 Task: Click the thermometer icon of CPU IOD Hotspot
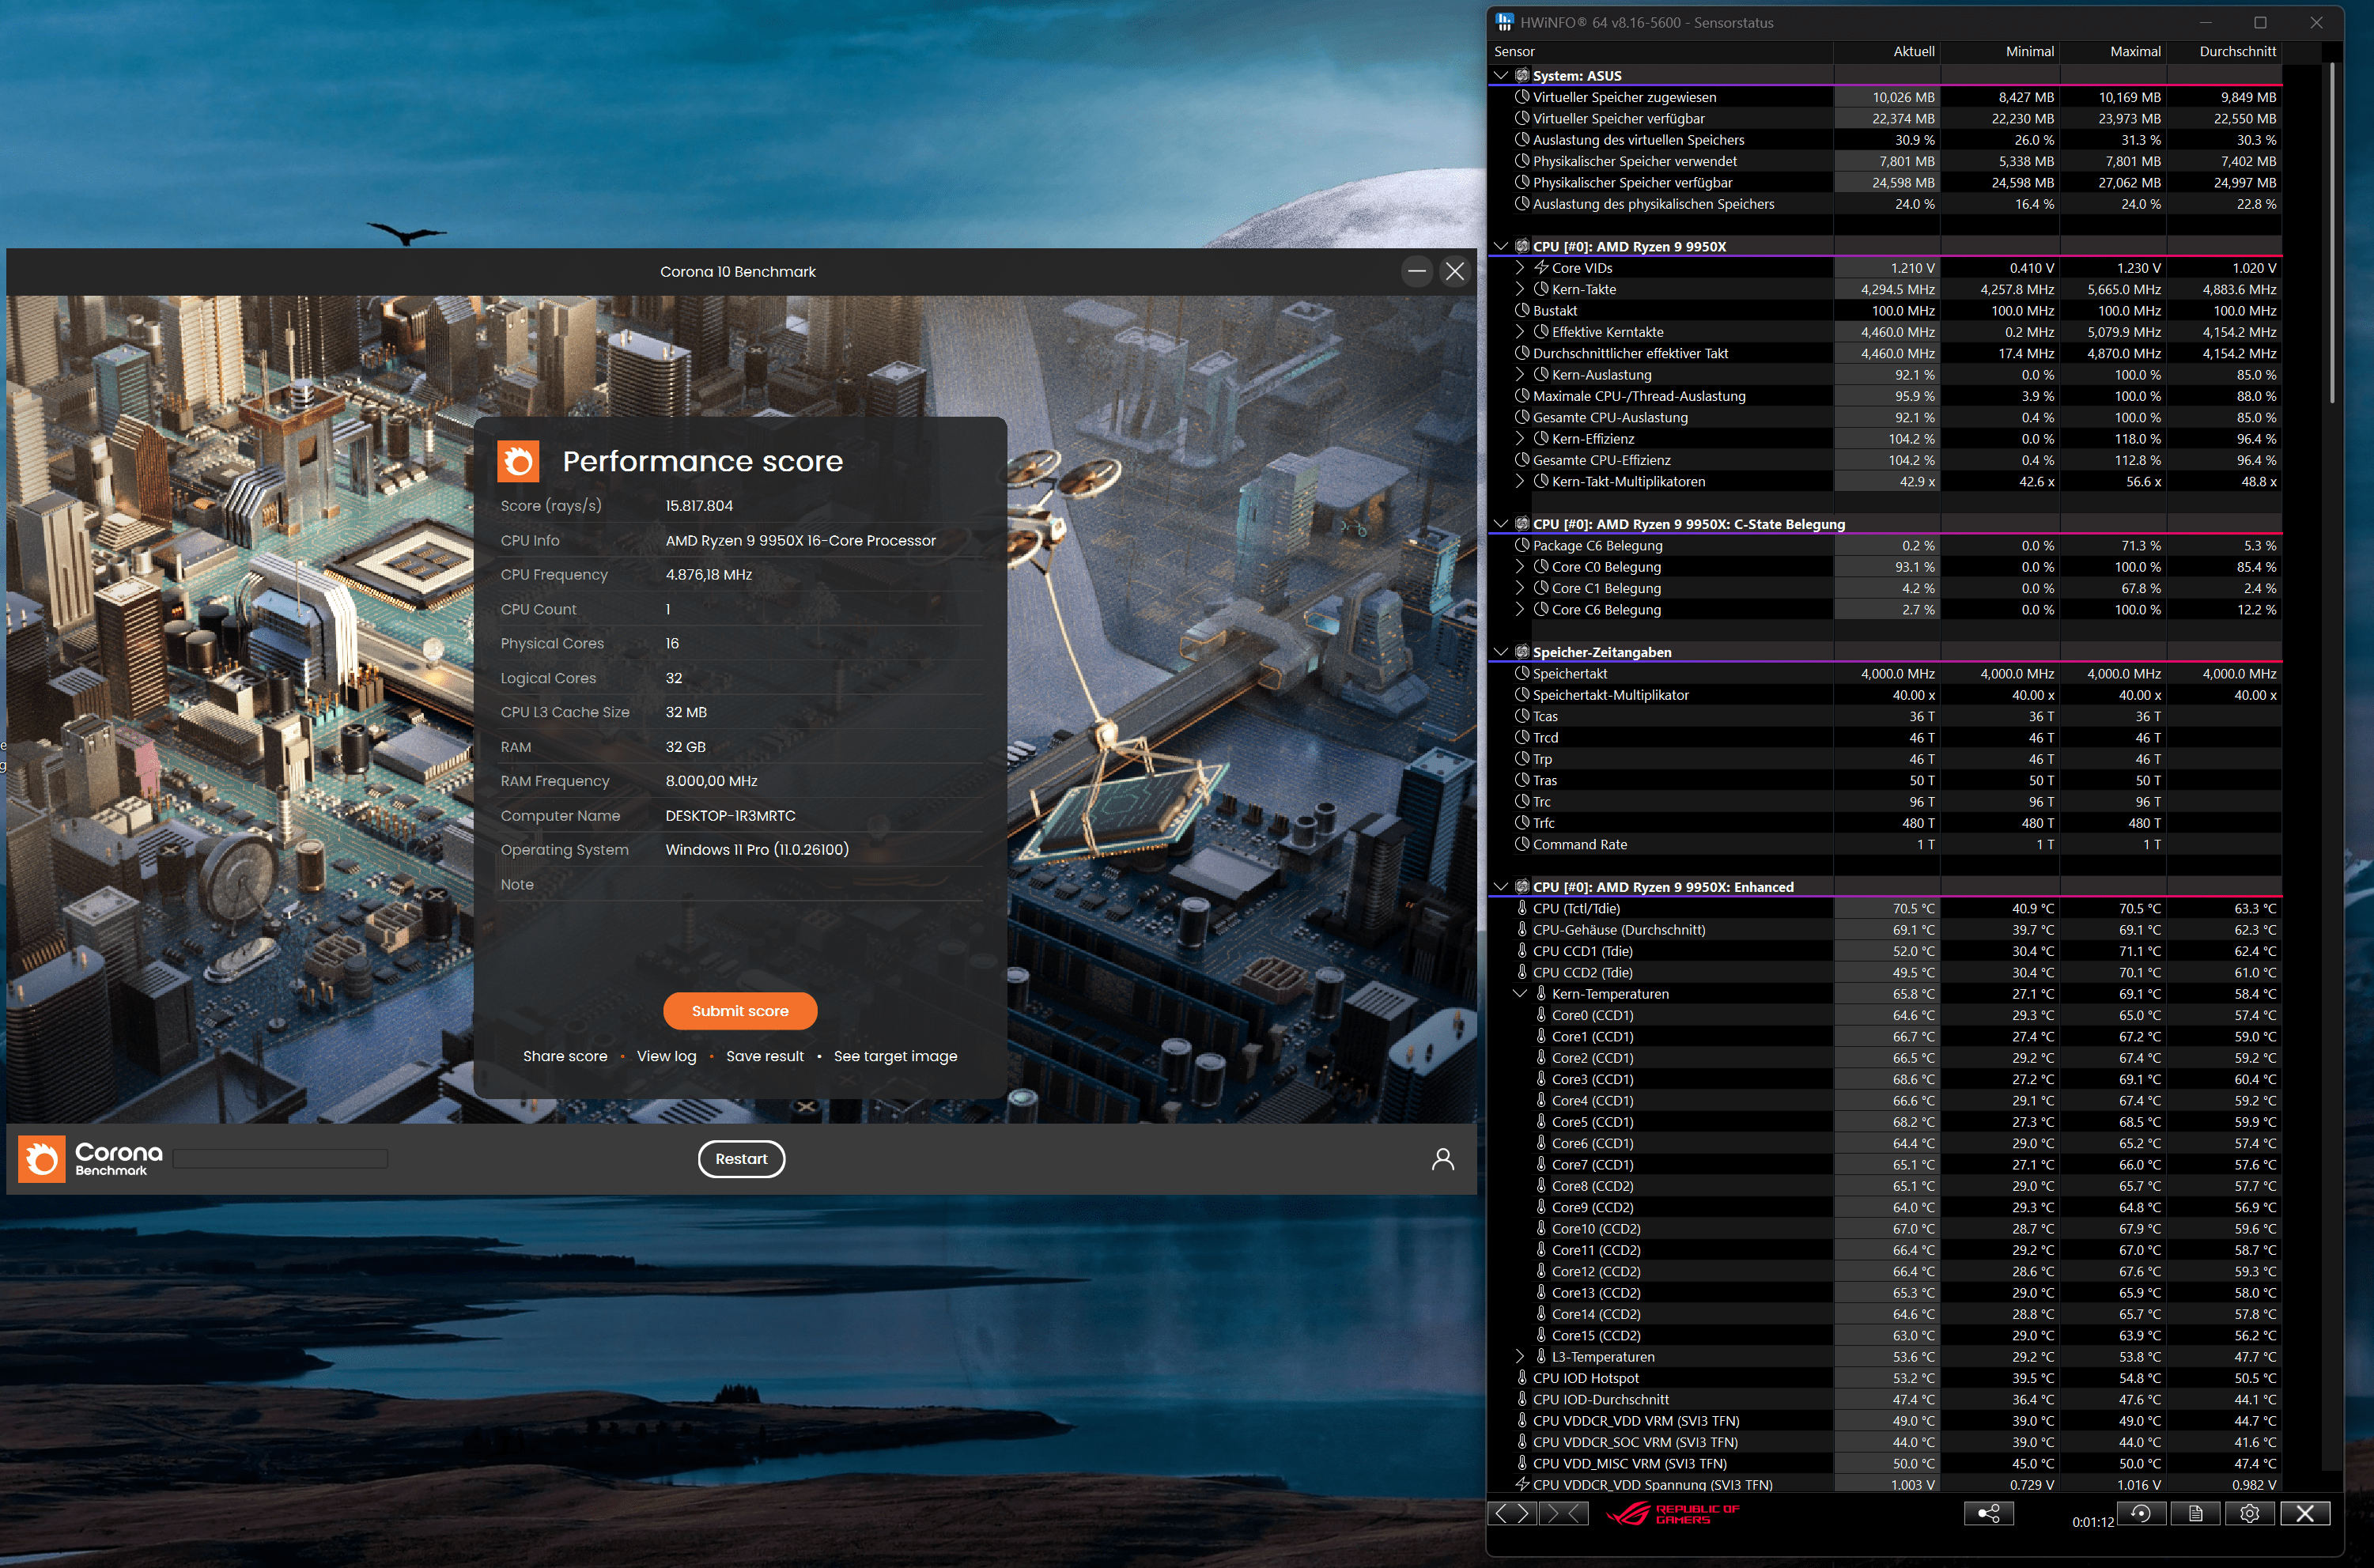click(1522, 1378)
